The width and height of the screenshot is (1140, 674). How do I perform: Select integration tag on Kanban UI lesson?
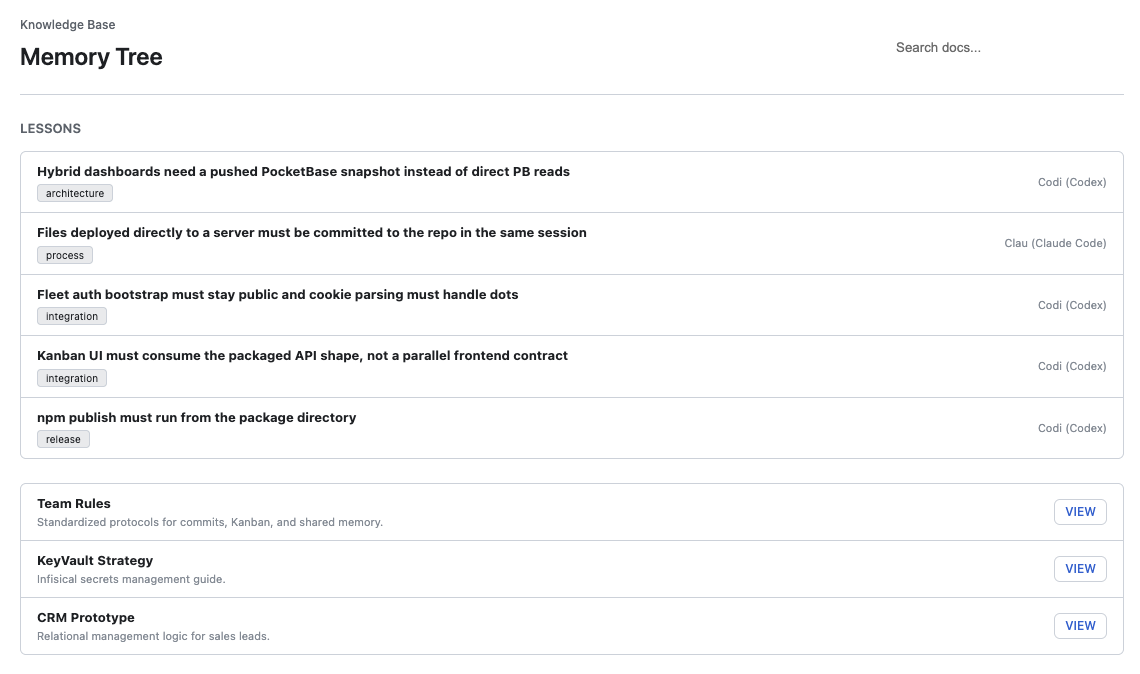(71, 378)
